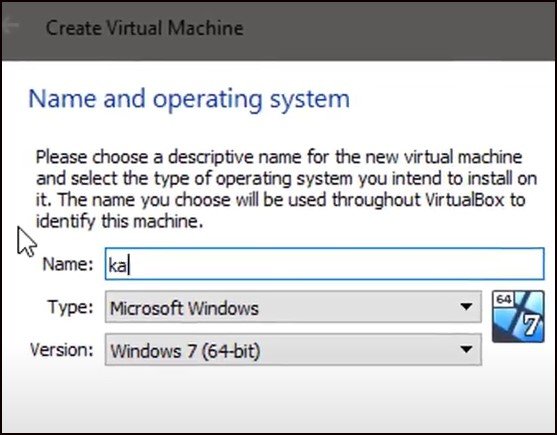Place cursor after 'ka' in Name field
This screenshot has height=435, width=557.
point(129,265)
